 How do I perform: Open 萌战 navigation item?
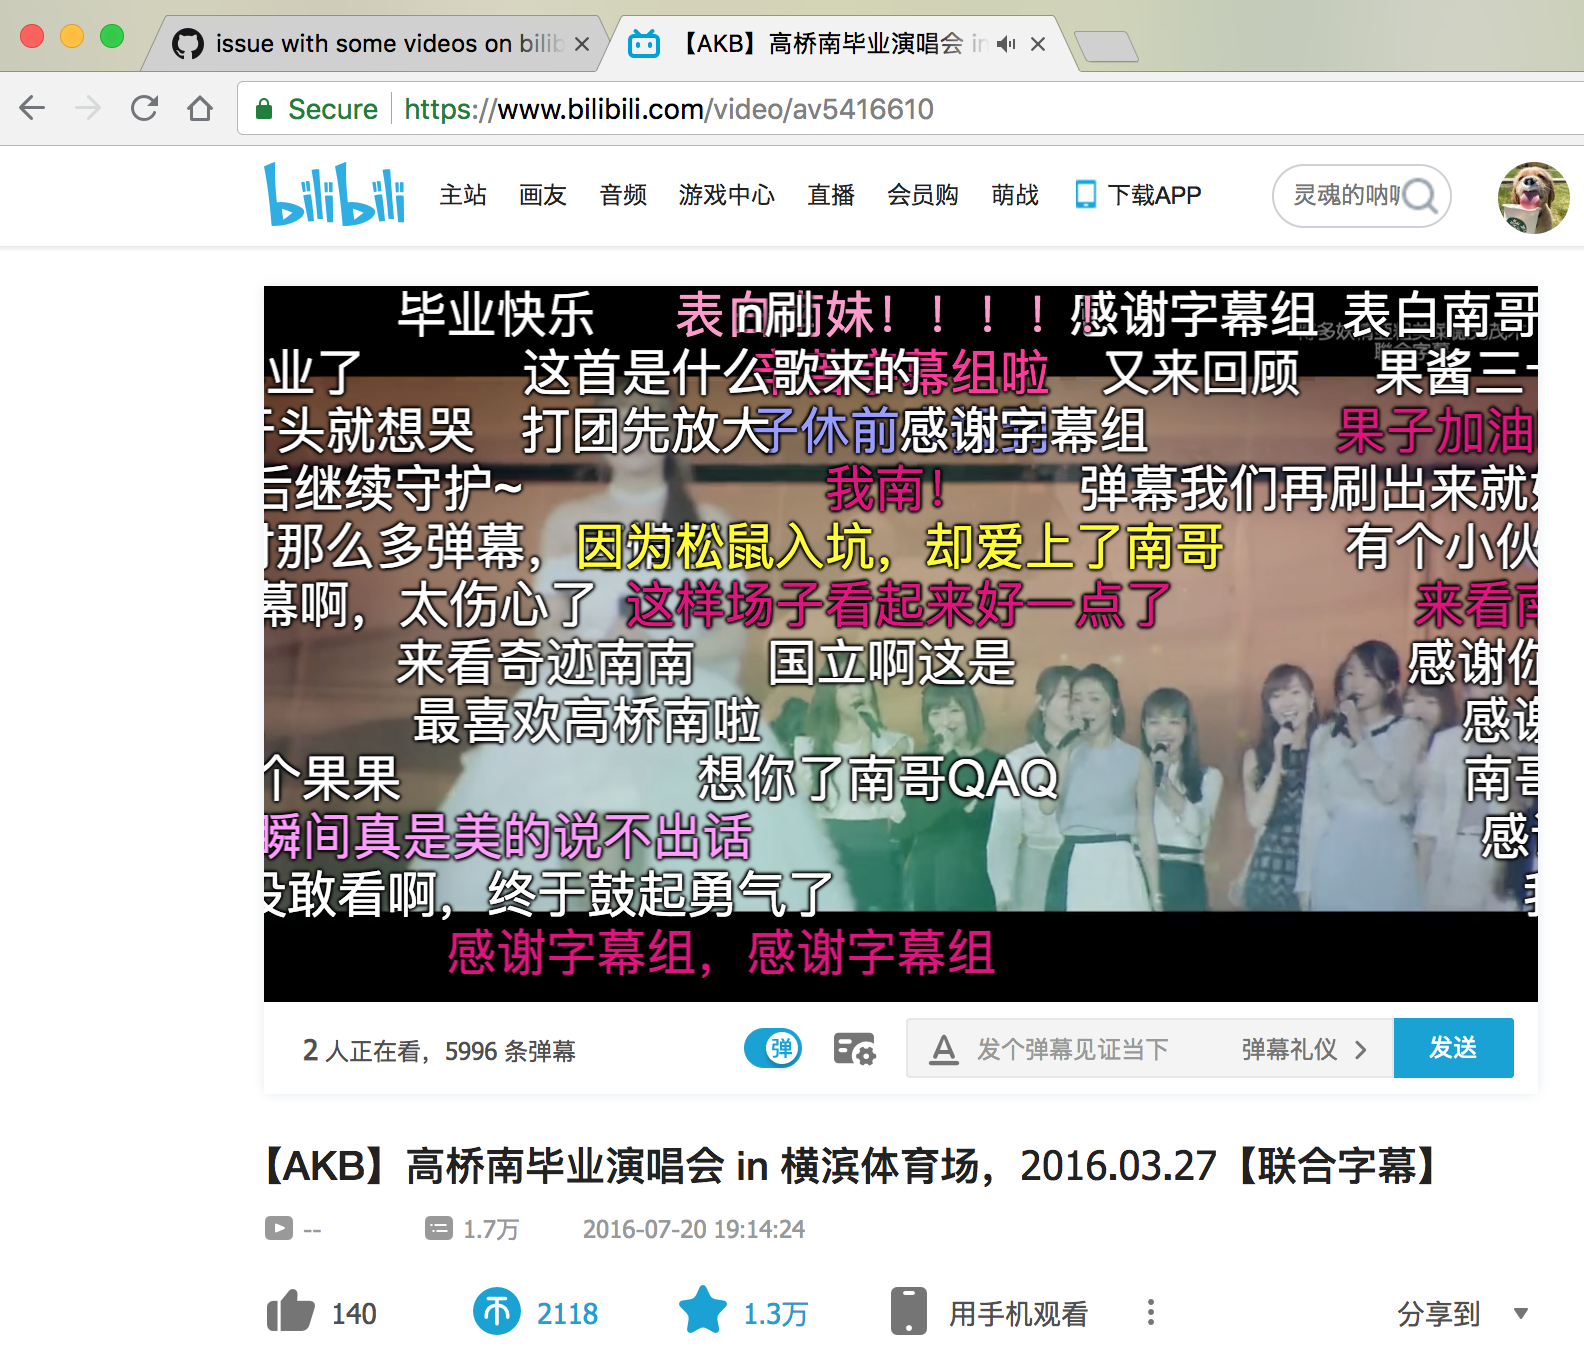pos(1015,195)
